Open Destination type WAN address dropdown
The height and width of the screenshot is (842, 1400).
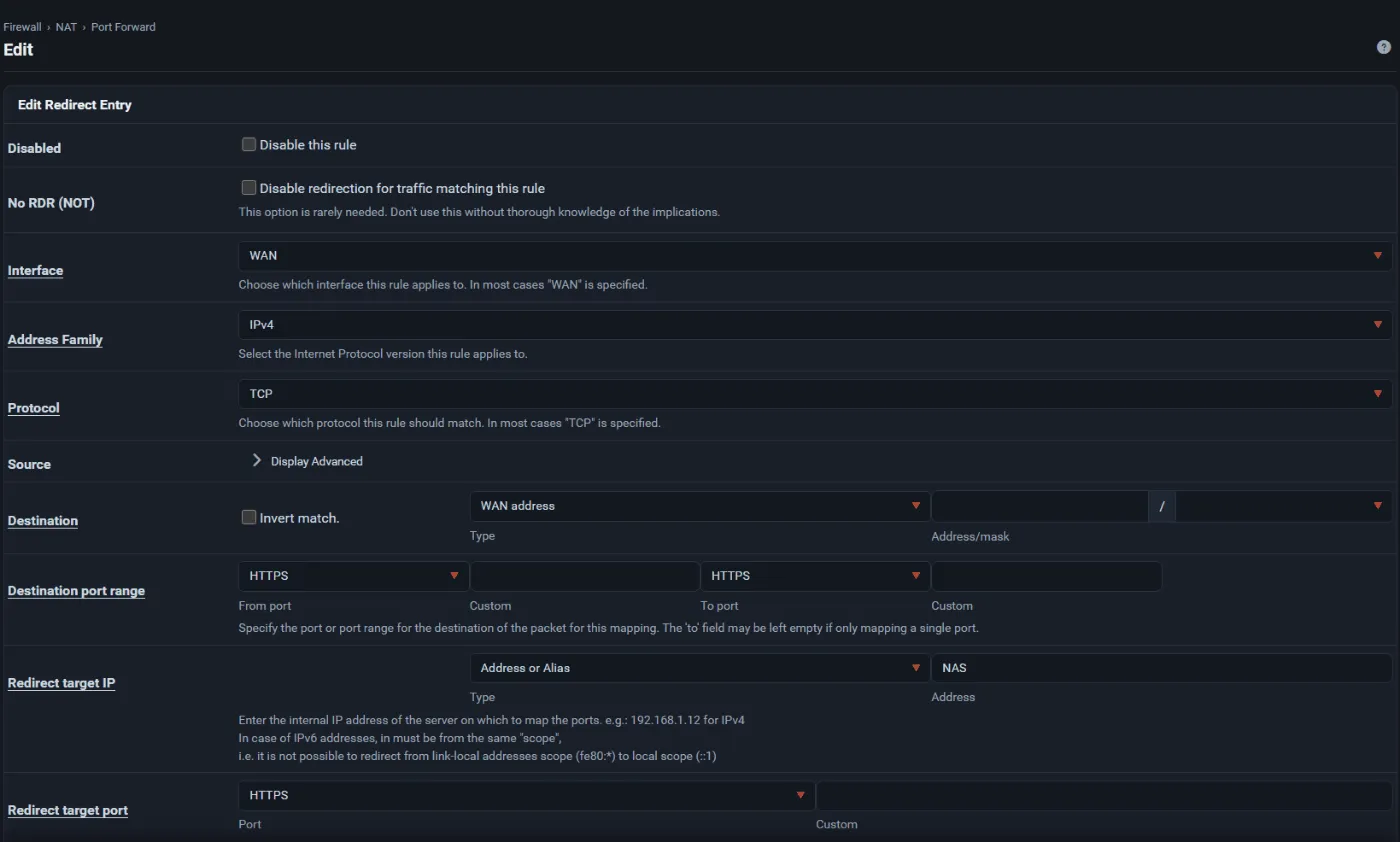tap(700, 506)
